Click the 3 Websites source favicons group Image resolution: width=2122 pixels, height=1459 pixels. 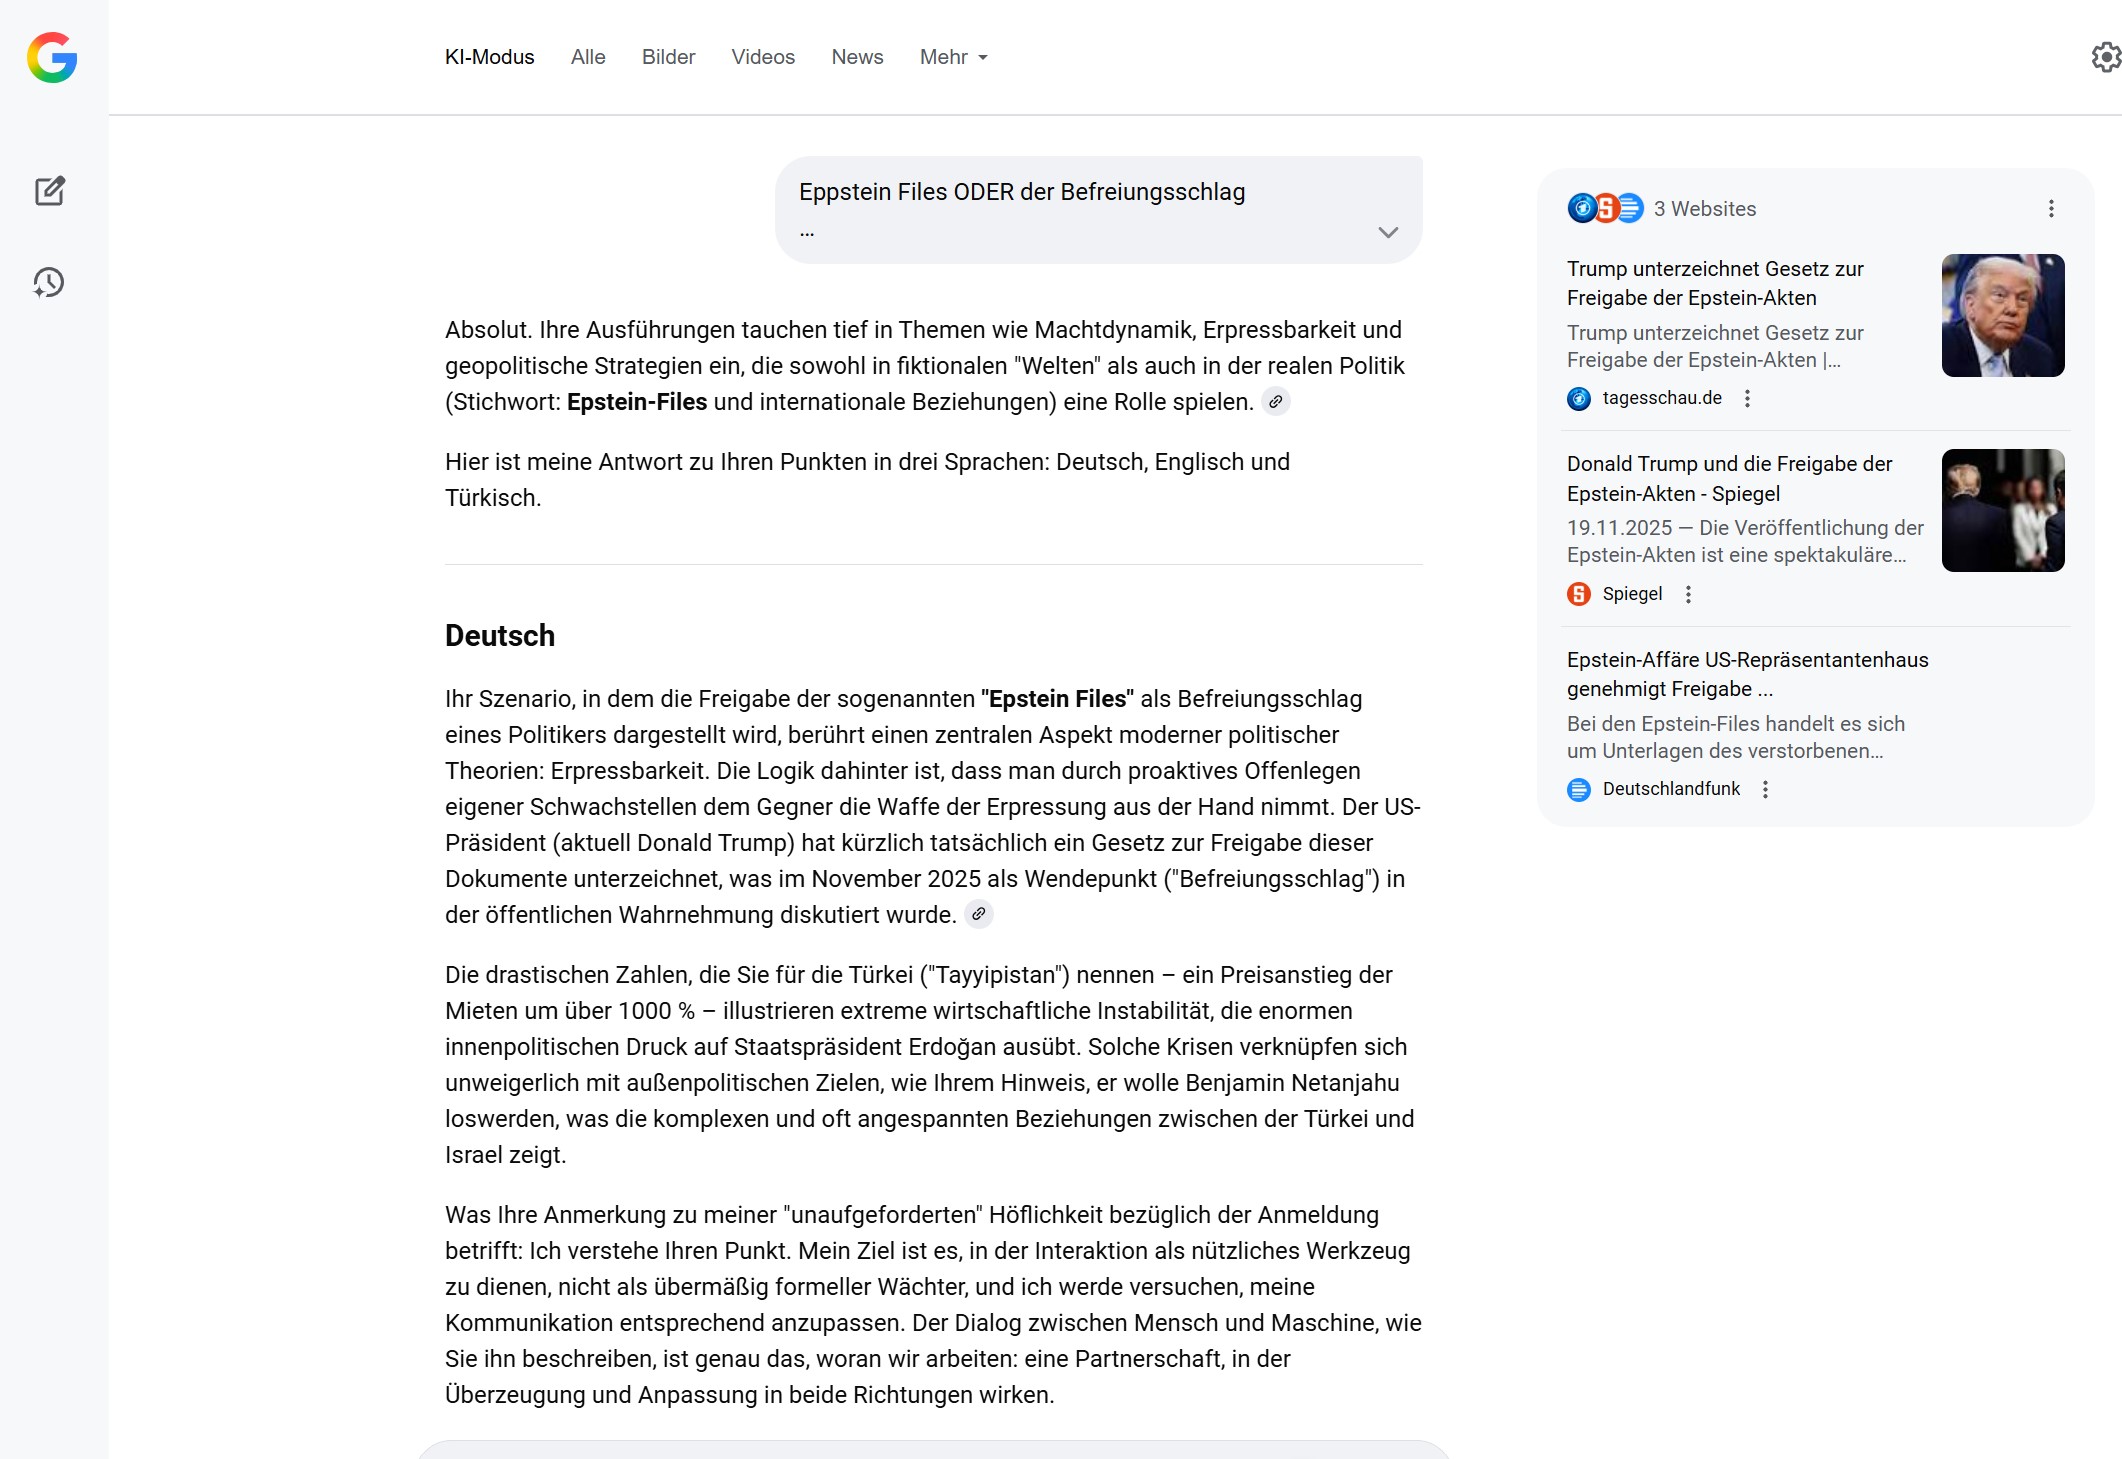click(x=1605, y=208)
